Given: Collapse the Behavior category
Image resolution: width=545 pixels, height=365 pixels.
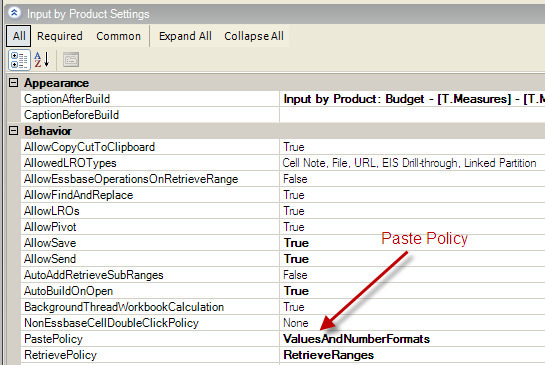Looking at the screenshot, I should pyautogui.click(x=14, y=131).
